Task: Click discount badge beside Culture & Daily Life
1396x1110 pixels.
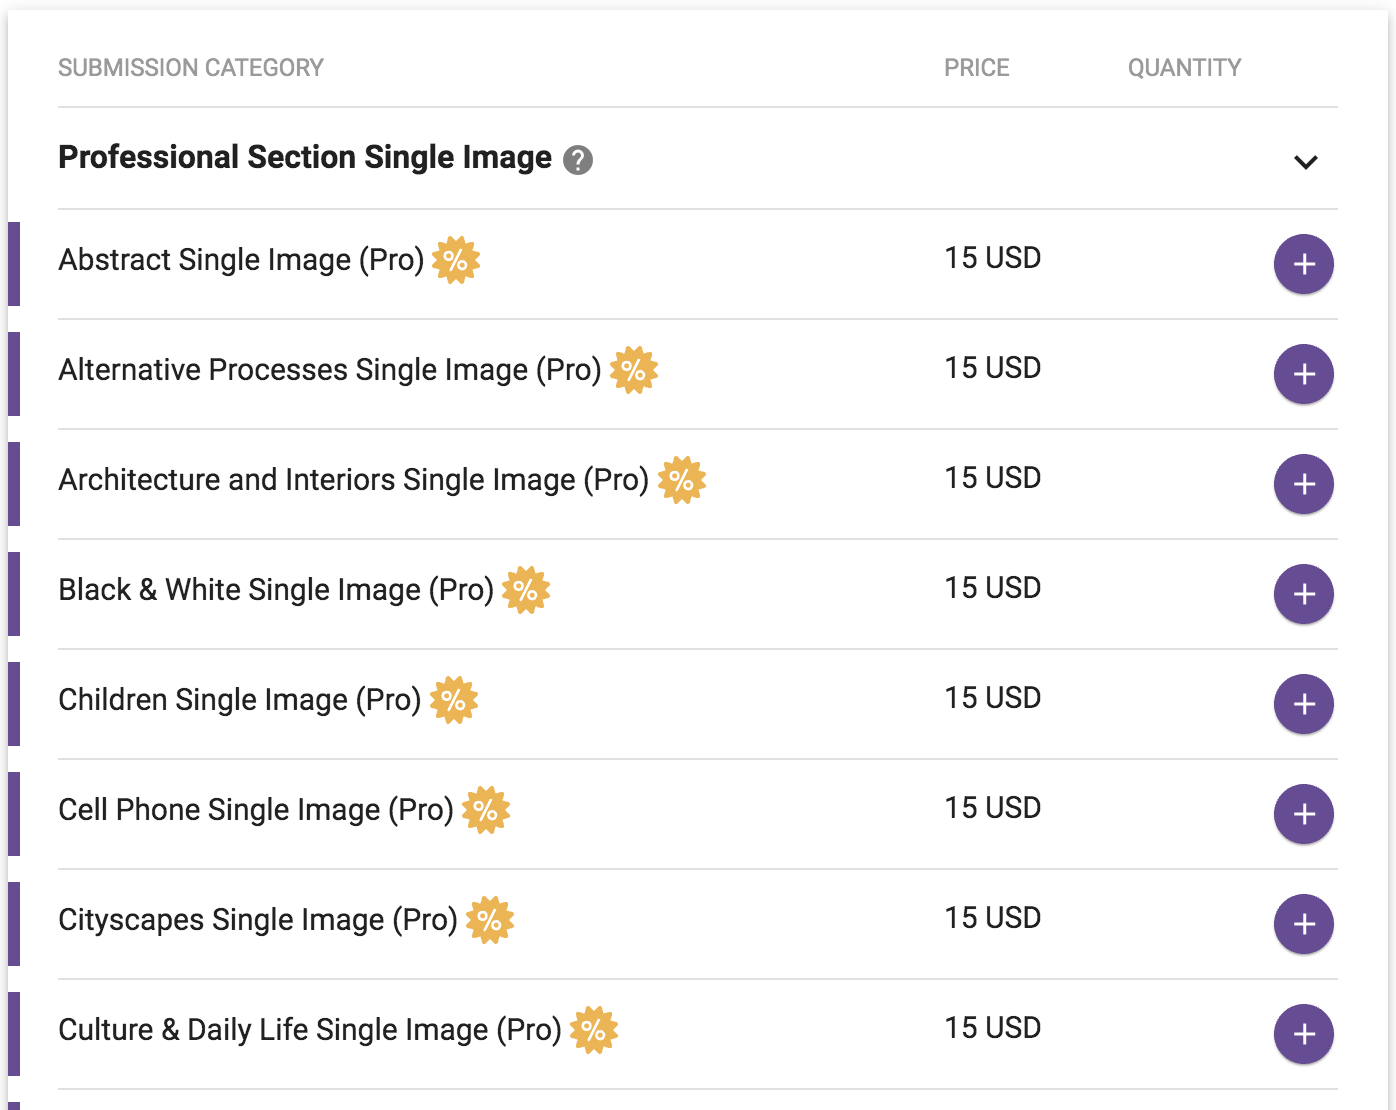Action: coord(594,1030)
